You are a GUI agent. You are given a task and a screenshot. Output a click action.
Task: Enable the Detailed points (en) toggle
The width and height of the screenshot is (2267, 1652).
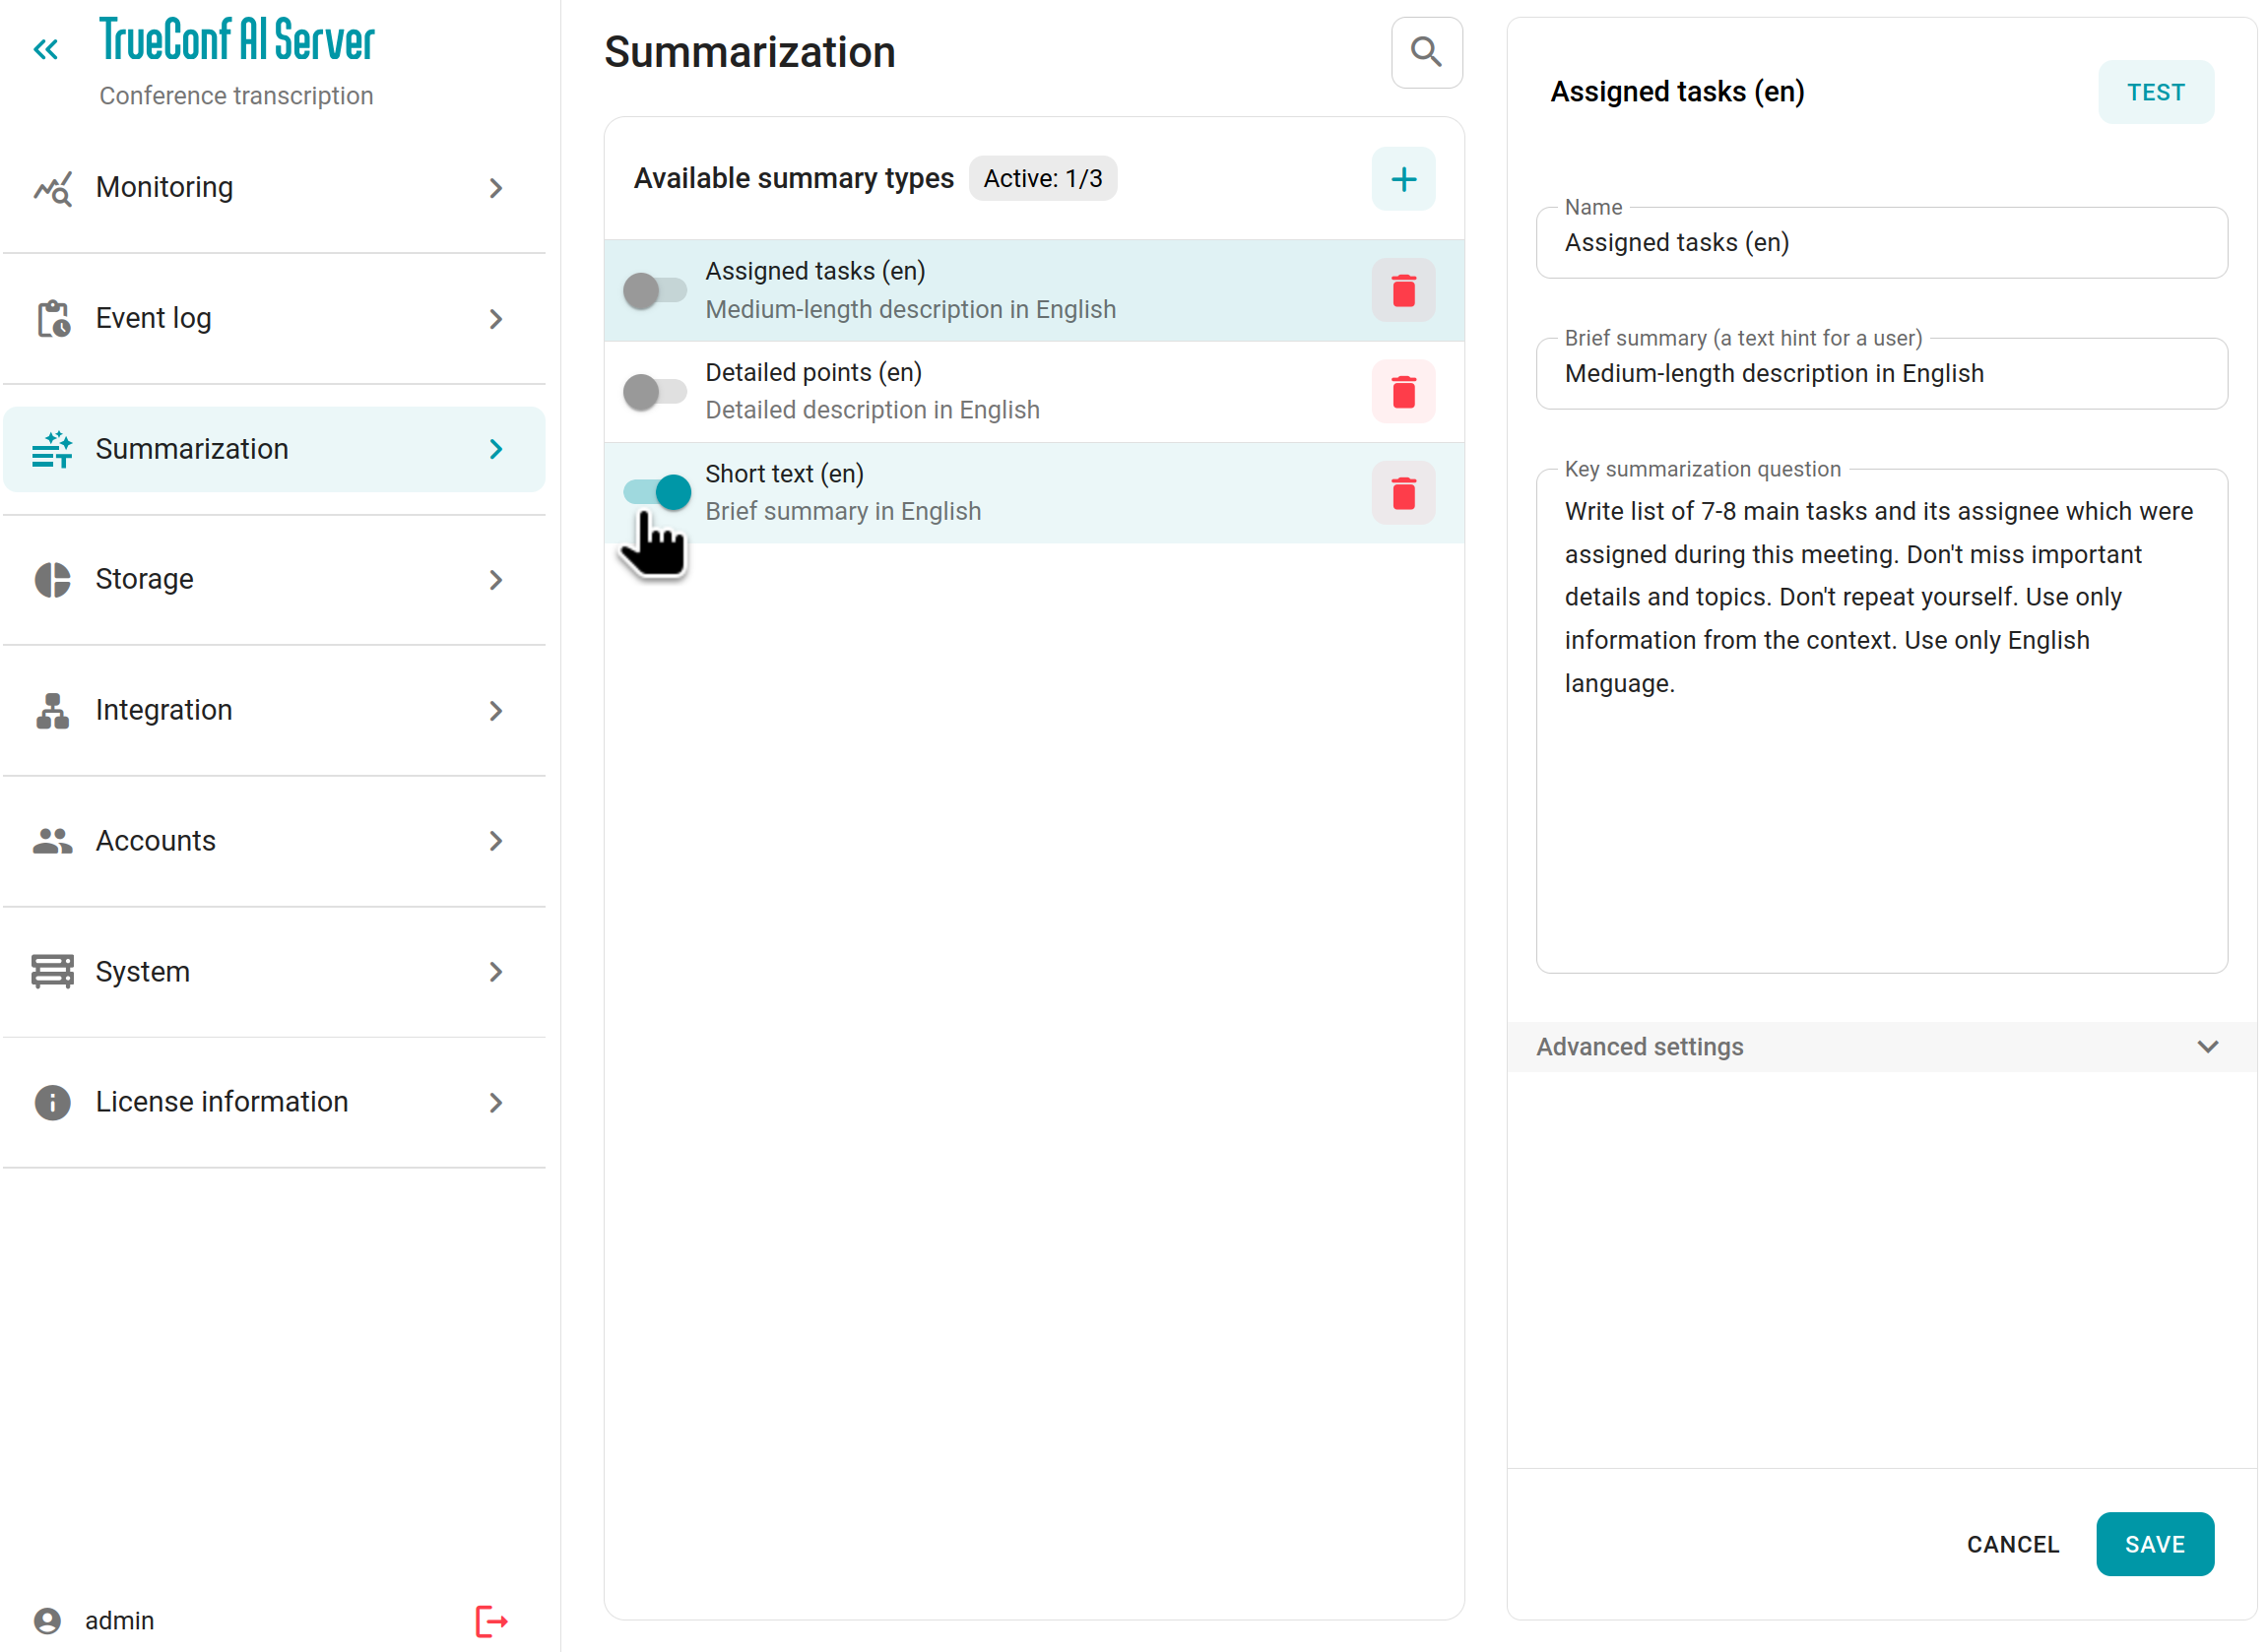(655, 392)
